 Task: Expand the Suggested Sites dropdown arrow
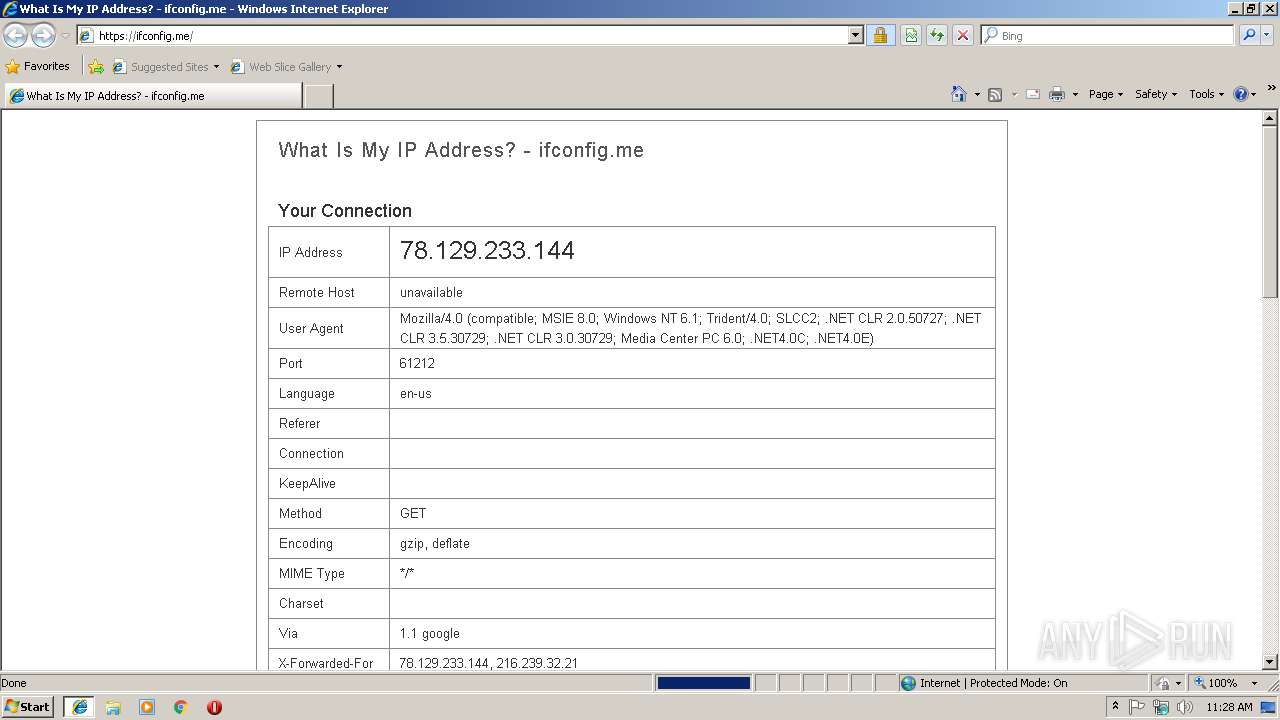click(x=216, y=67)
